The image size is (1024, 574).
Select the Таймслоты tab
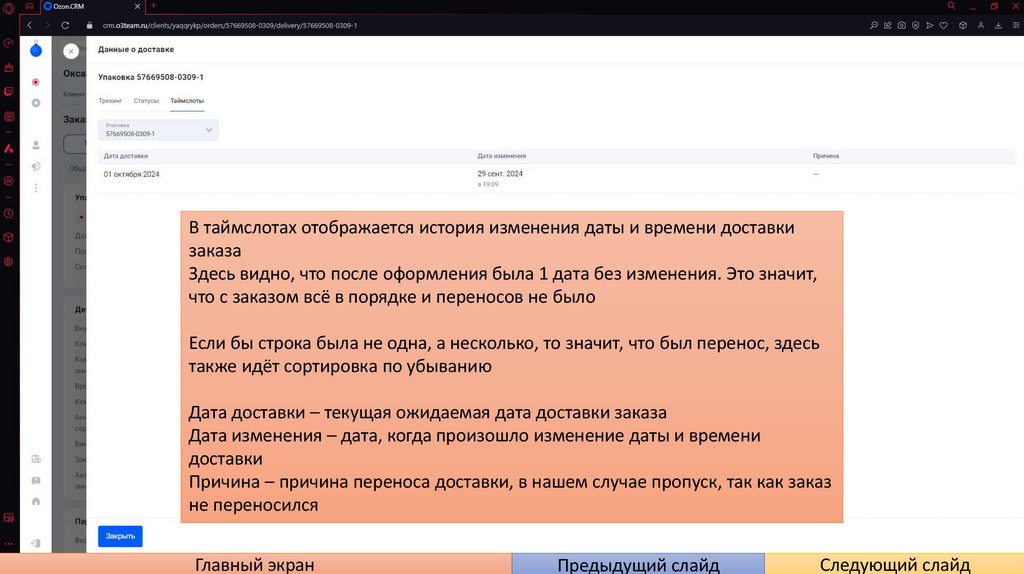[187, 101]
